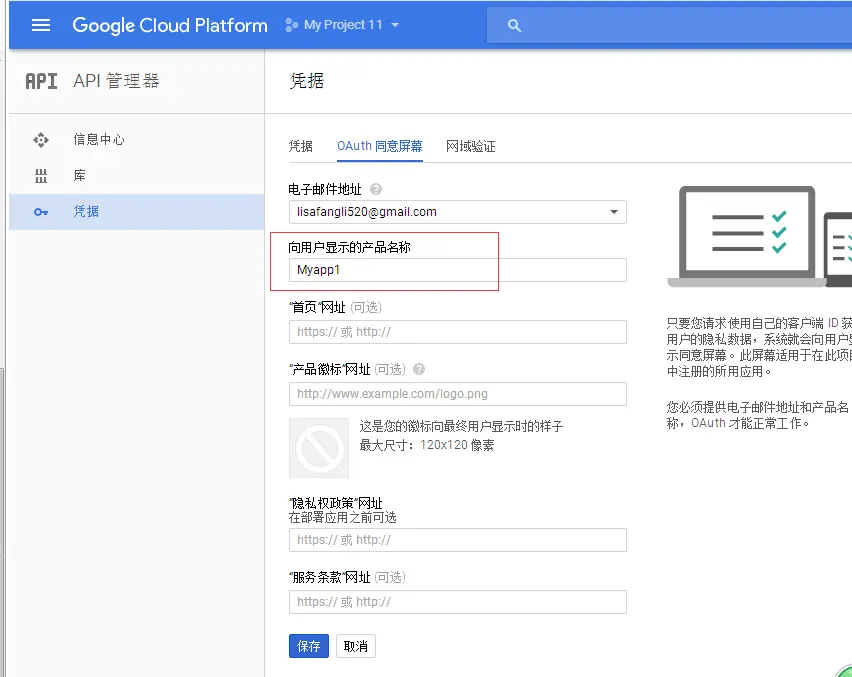Click the 保存 button
Image resolution: width=852 pixels, height=677 pixels.
(x=309, y=646)
